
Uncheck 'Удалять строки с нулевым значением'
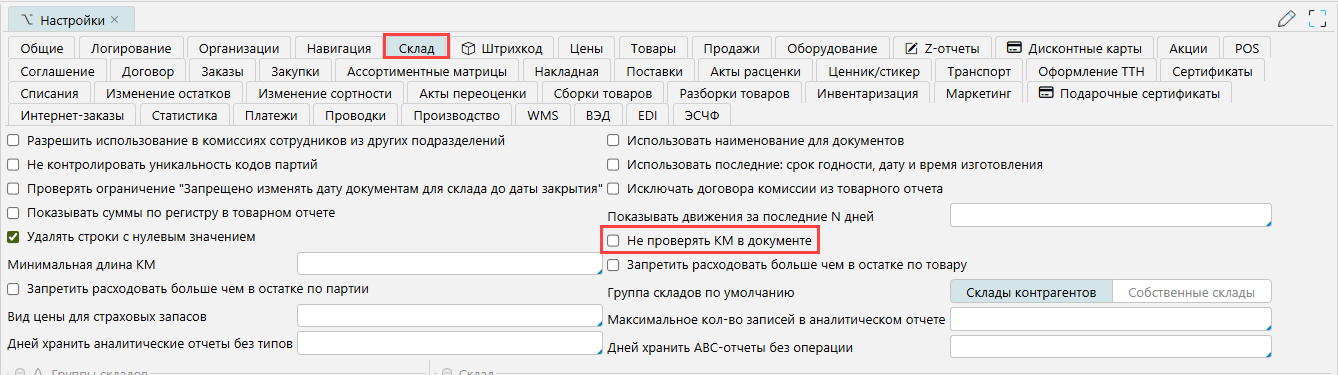click(x=14, y=237)
